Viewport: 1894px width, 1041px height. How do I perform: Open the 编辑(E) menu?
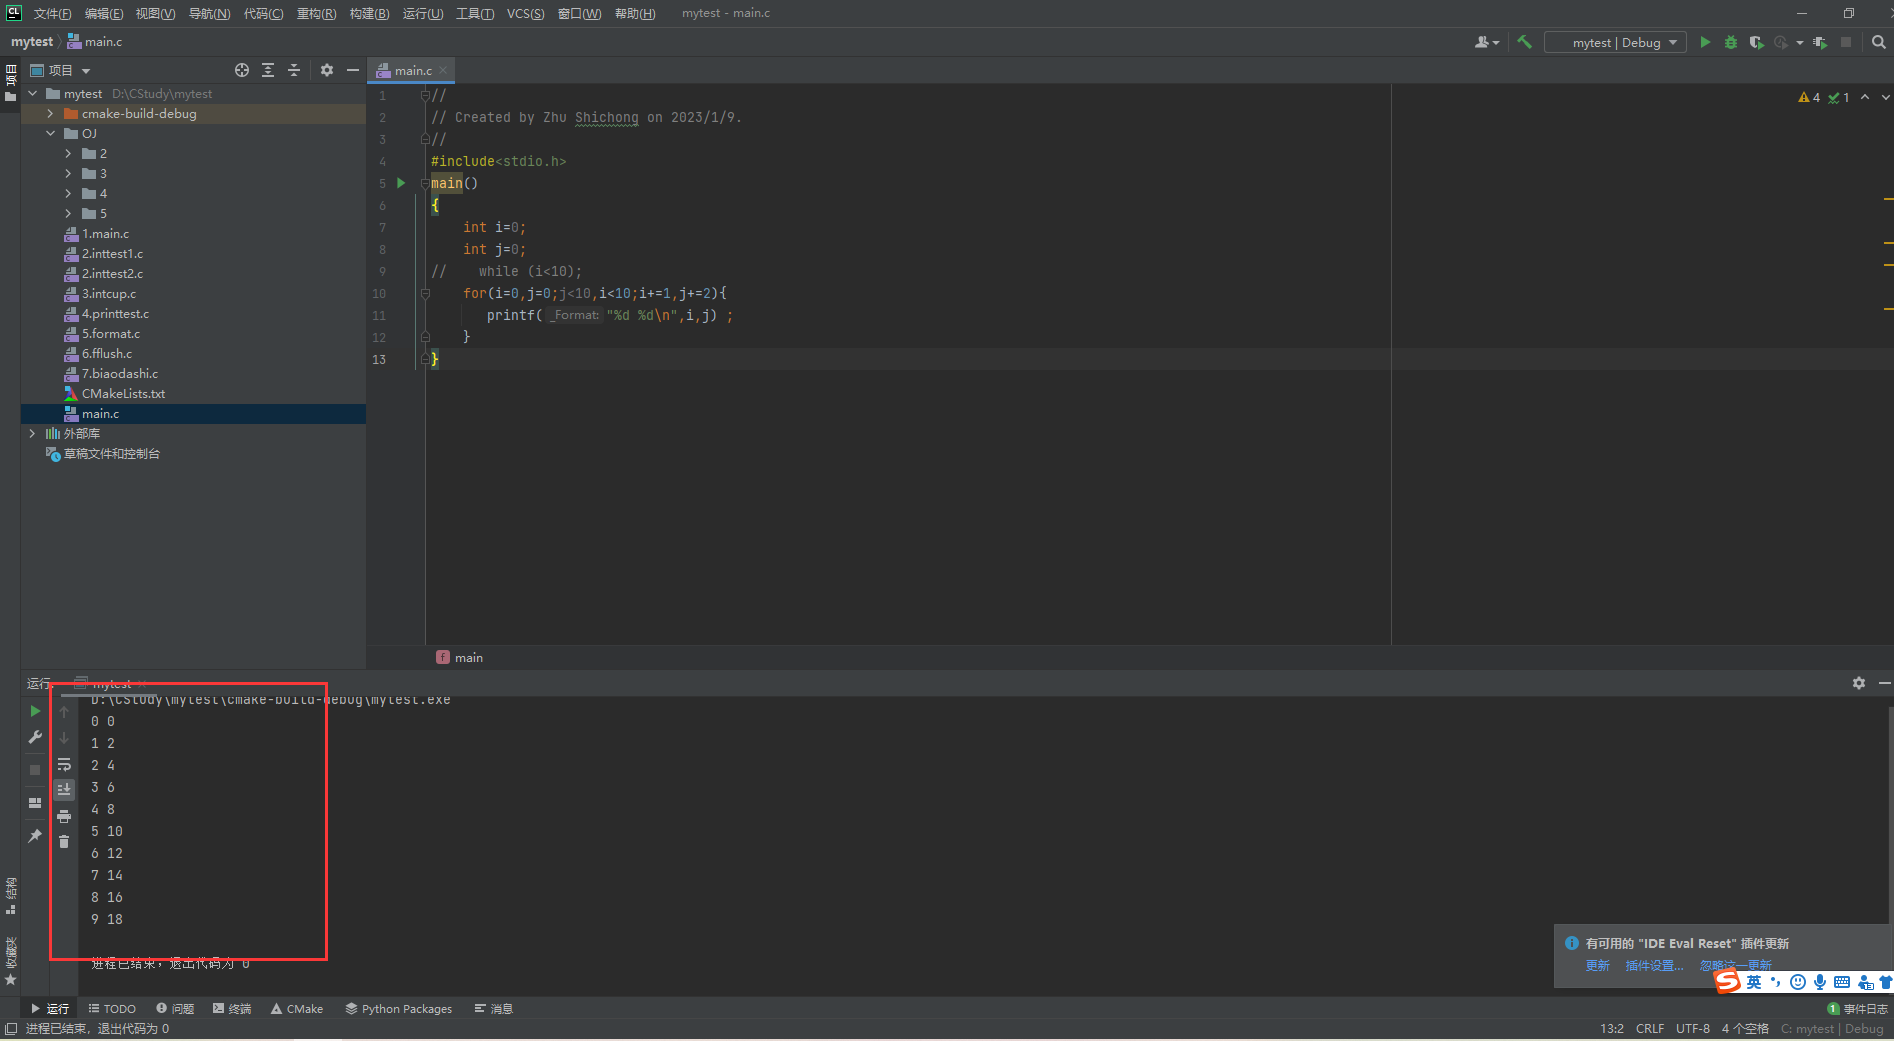(104, 13)
